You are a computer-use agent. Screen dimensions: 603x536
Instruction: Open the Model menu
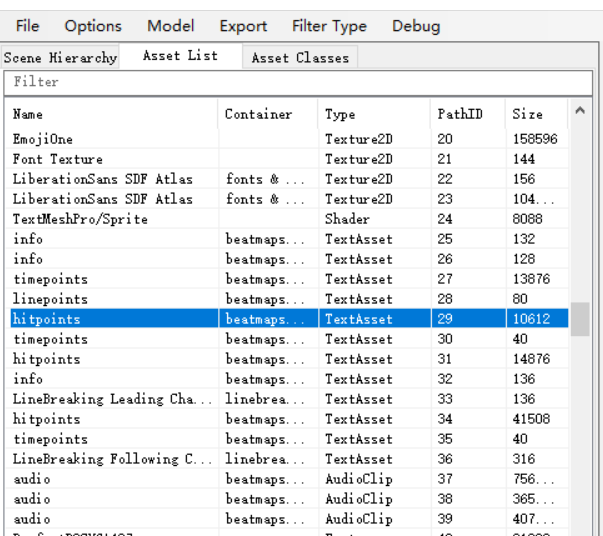coord(170,26)
